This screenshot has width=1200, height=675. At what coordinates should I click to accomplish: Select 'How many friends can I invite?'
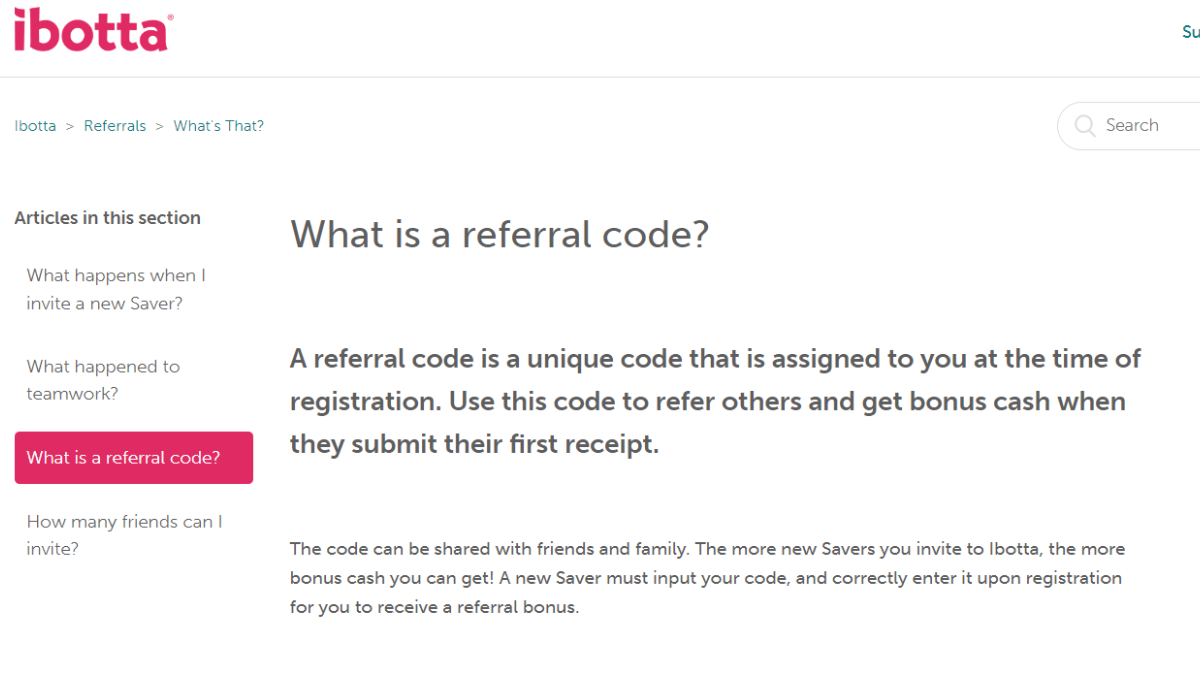pyautogui.click(x=123, y=534)
